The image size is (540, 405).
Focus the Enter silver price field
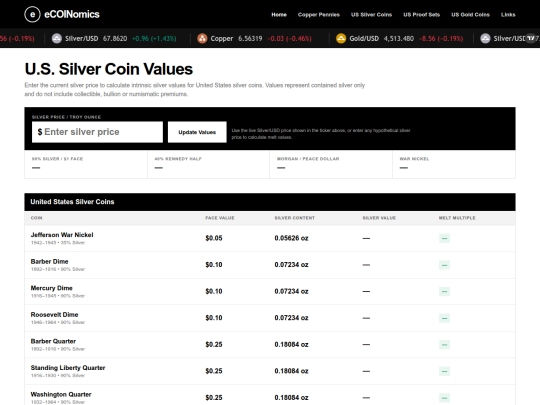tap(97, 132)
